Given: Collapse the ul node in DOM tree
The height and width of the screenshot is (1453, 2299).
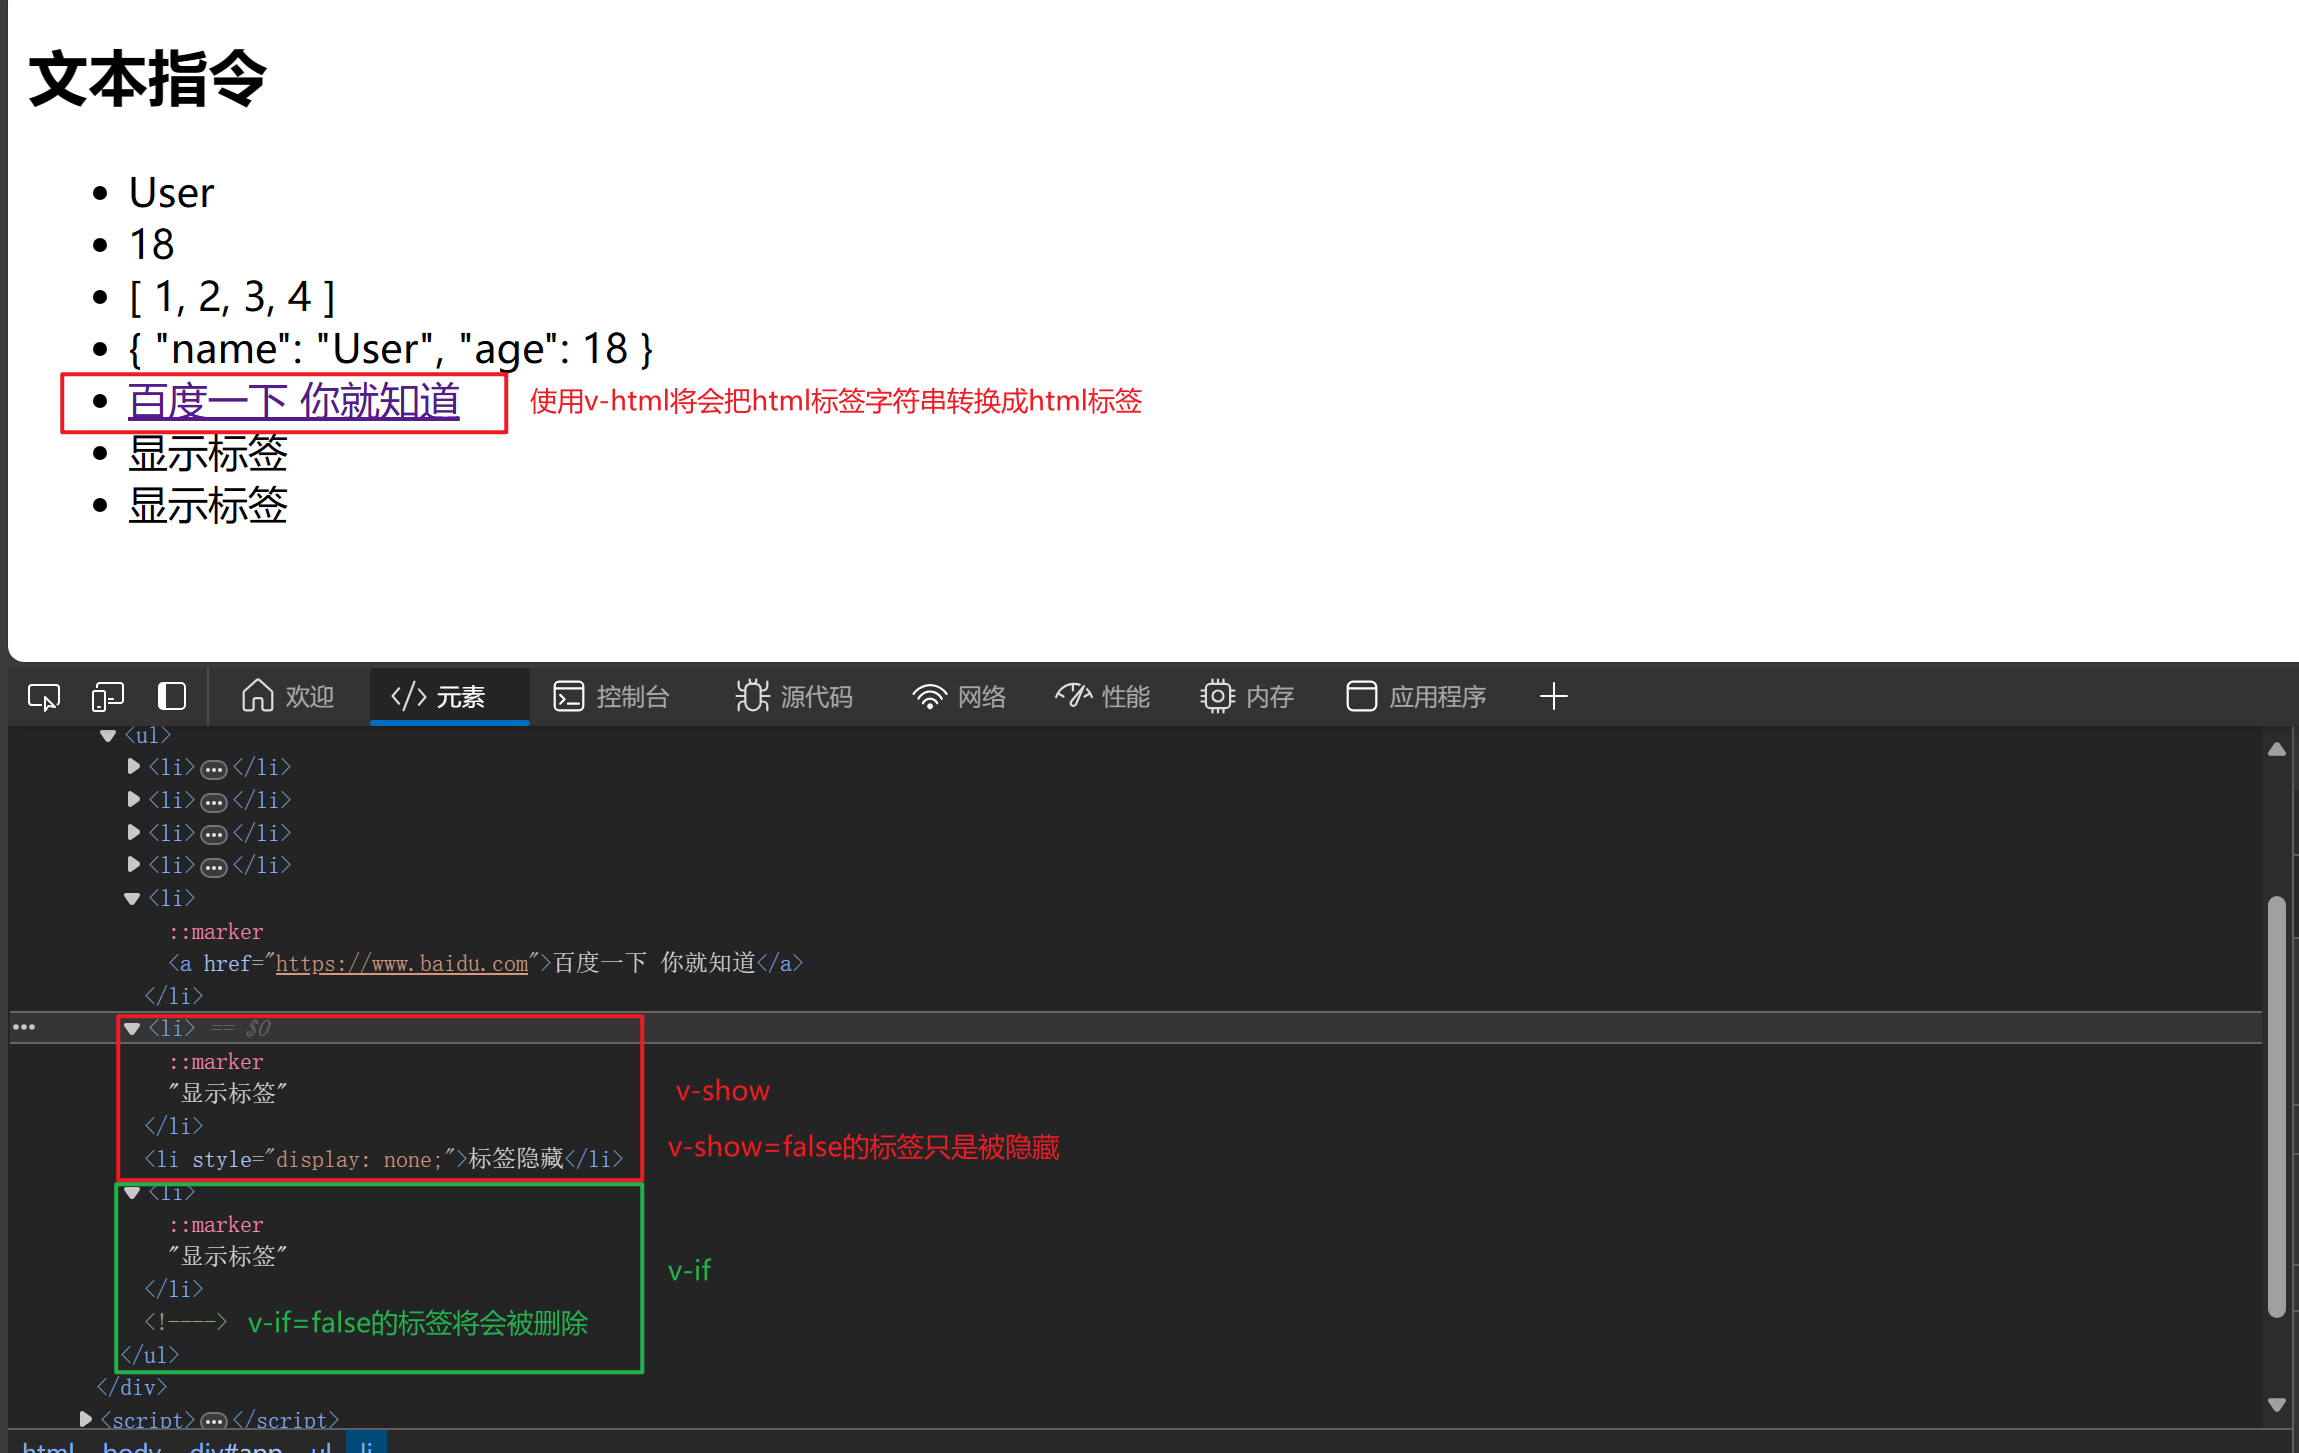Looking at the screenshot, I should (108, 736).
